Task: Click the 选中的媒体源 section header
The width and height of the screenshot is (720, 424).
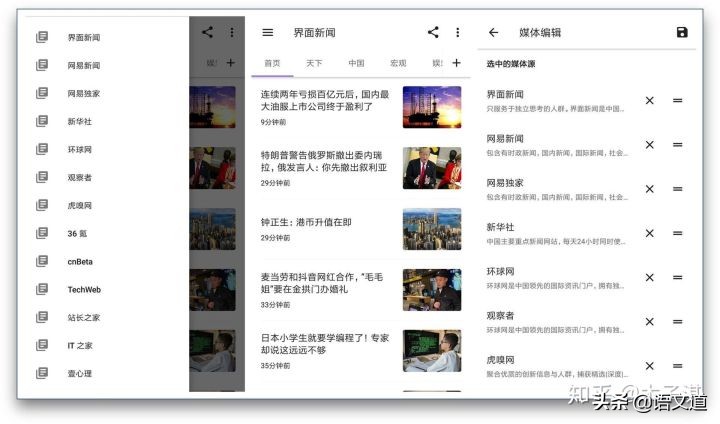Action: [511, 64]
